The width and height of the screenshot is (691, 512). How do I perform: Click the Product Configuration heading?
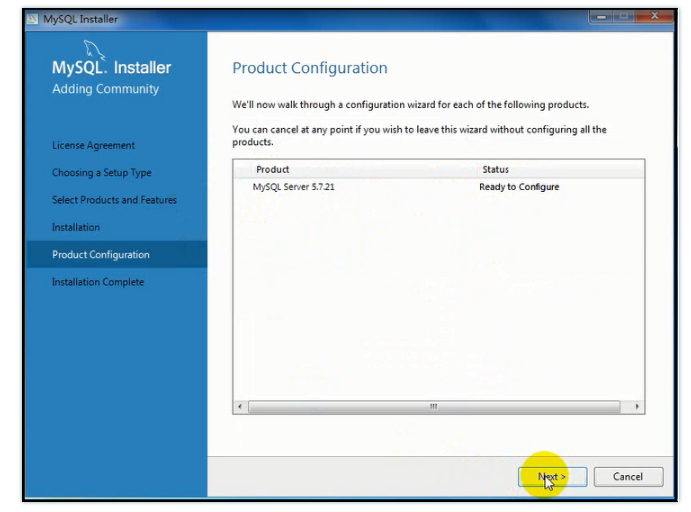tap(310, 68)
